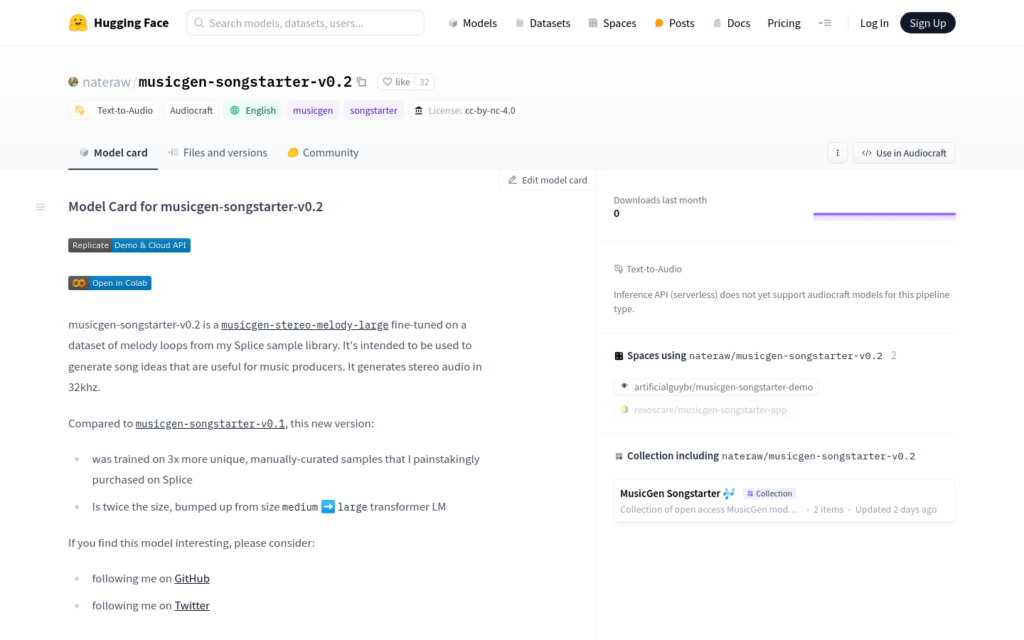The height and width of the screenshot is (640, 1024).
Task: Open the Models page
Action: pyautogui.click(x=472, y=23)
